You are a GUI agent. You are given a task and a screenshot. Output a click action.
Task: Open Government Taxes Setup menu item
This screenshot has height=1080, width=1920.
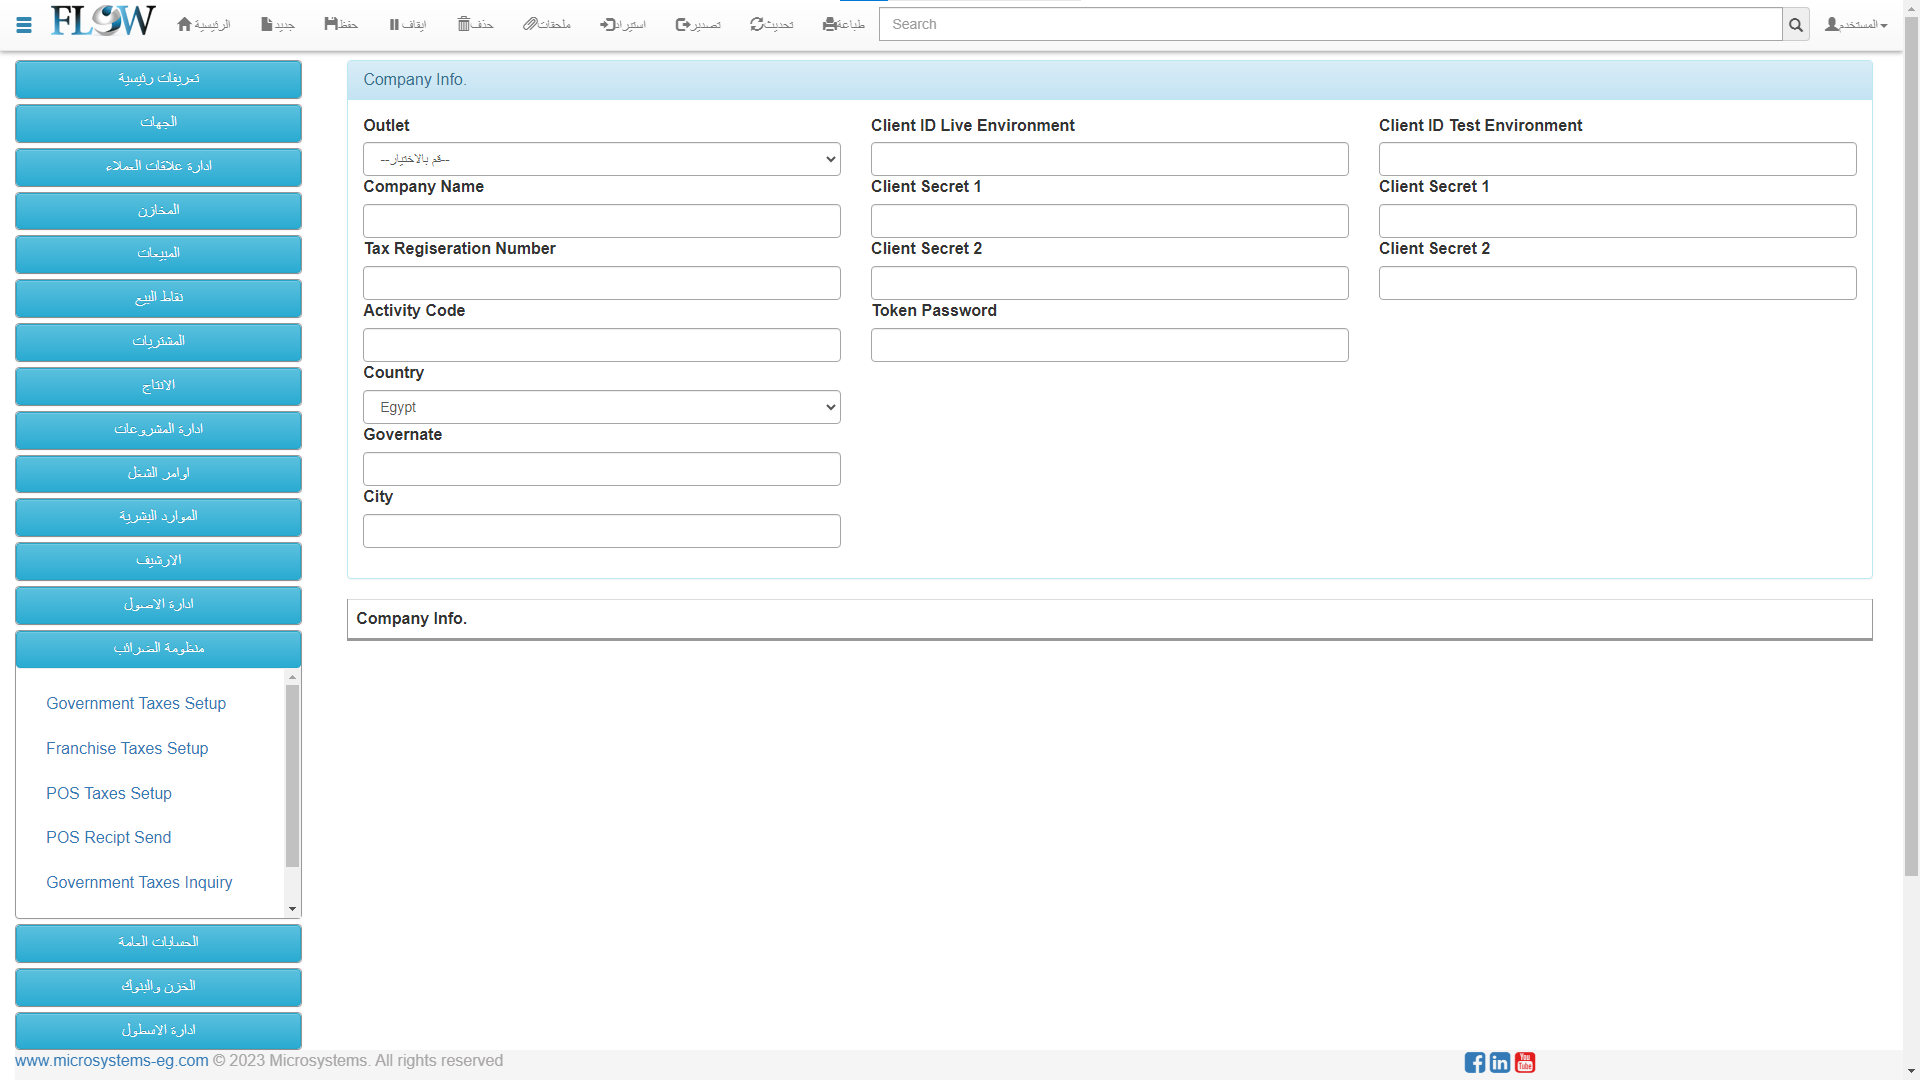point(136,703)
